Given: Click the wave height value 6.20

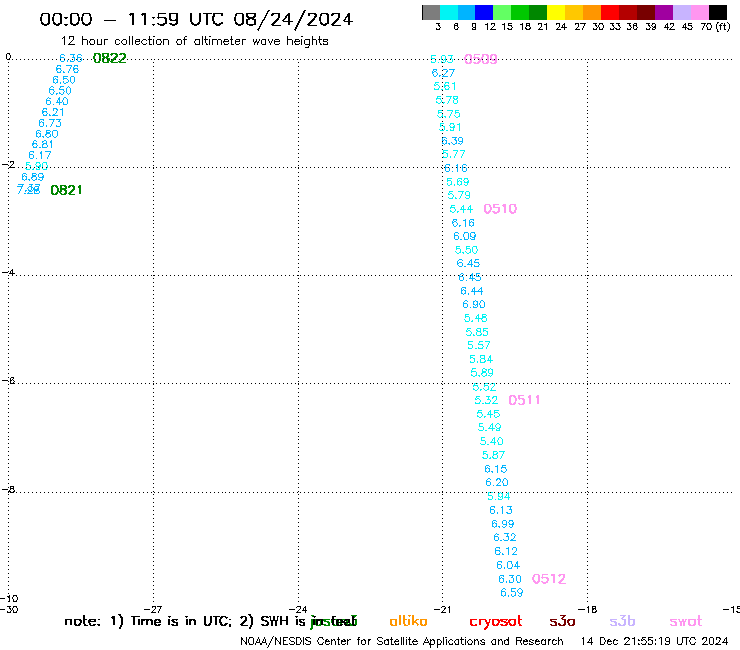Looking at the screenshot, I should coord(497,482).
